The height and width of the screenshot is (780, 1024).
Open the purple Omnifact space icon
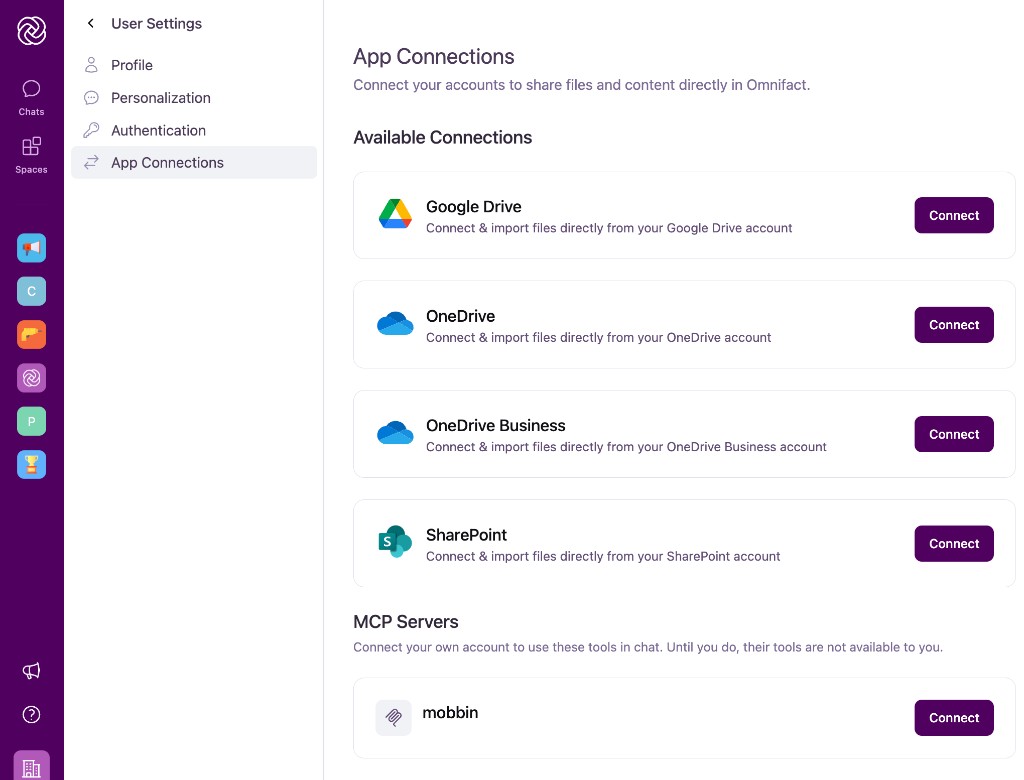(31, 378)
